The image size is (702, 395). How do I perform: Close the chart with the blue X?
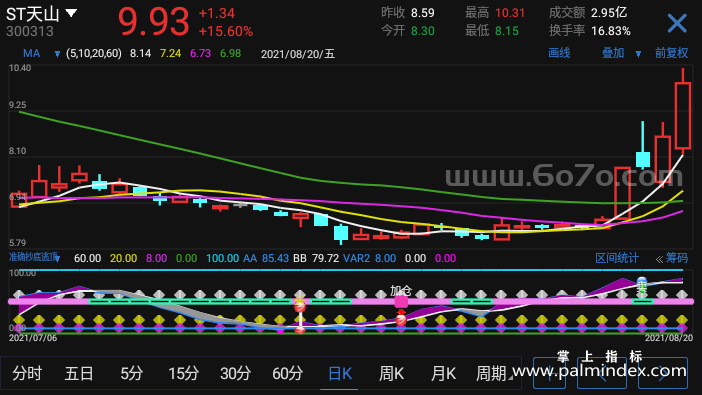pyautogui.click(x=677, y=23)
